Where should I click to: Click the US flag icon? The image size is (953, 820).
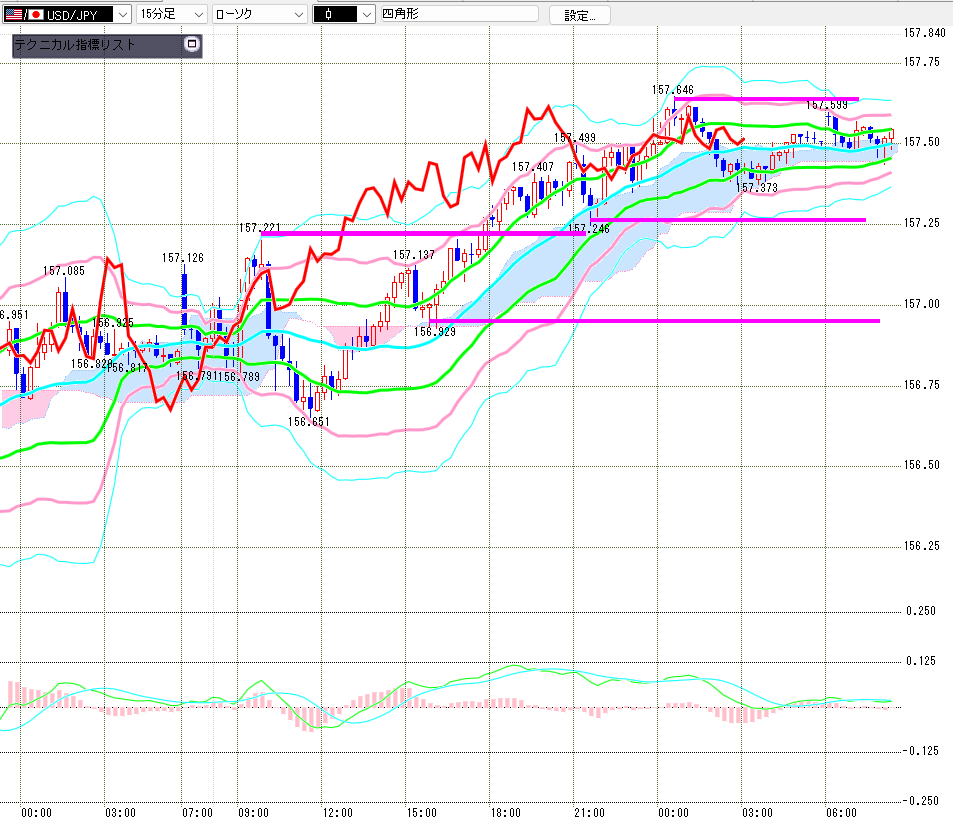(13, 14)
